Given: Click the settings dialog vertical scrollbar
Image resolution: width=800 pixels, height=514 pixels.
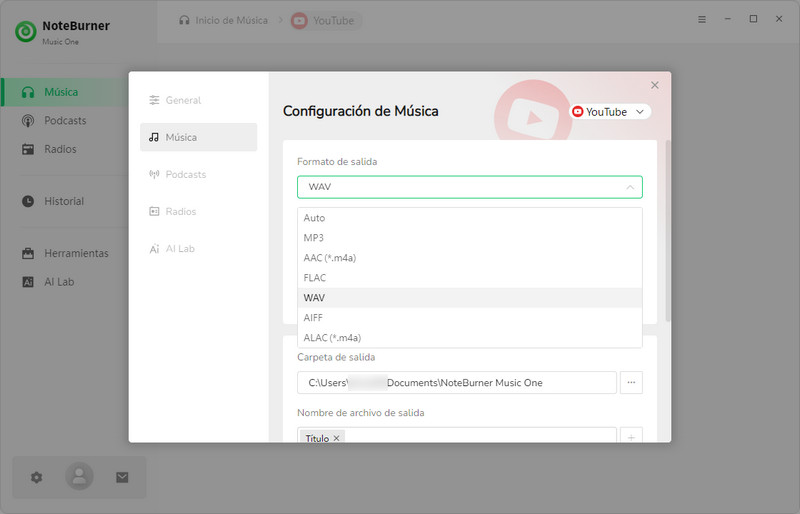Looking at the screenshot, I should coord(668,231).
